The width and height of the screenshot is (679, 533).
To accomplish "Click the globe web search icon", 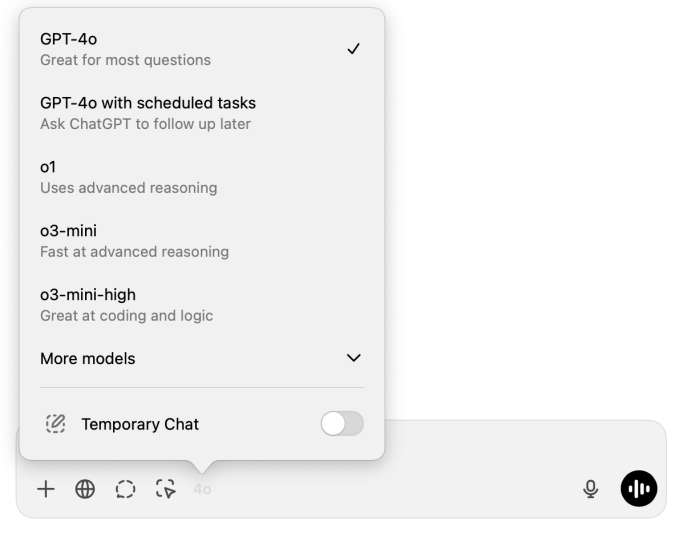I will tap(85, 489).
